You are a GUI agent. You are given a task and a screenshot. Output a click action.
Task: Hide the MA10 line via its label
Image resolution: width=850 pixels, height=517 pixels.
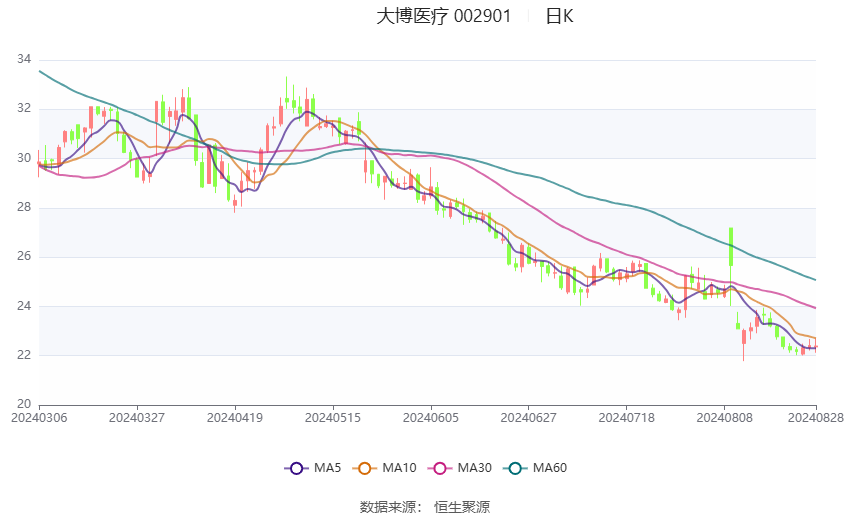(400, 468)
